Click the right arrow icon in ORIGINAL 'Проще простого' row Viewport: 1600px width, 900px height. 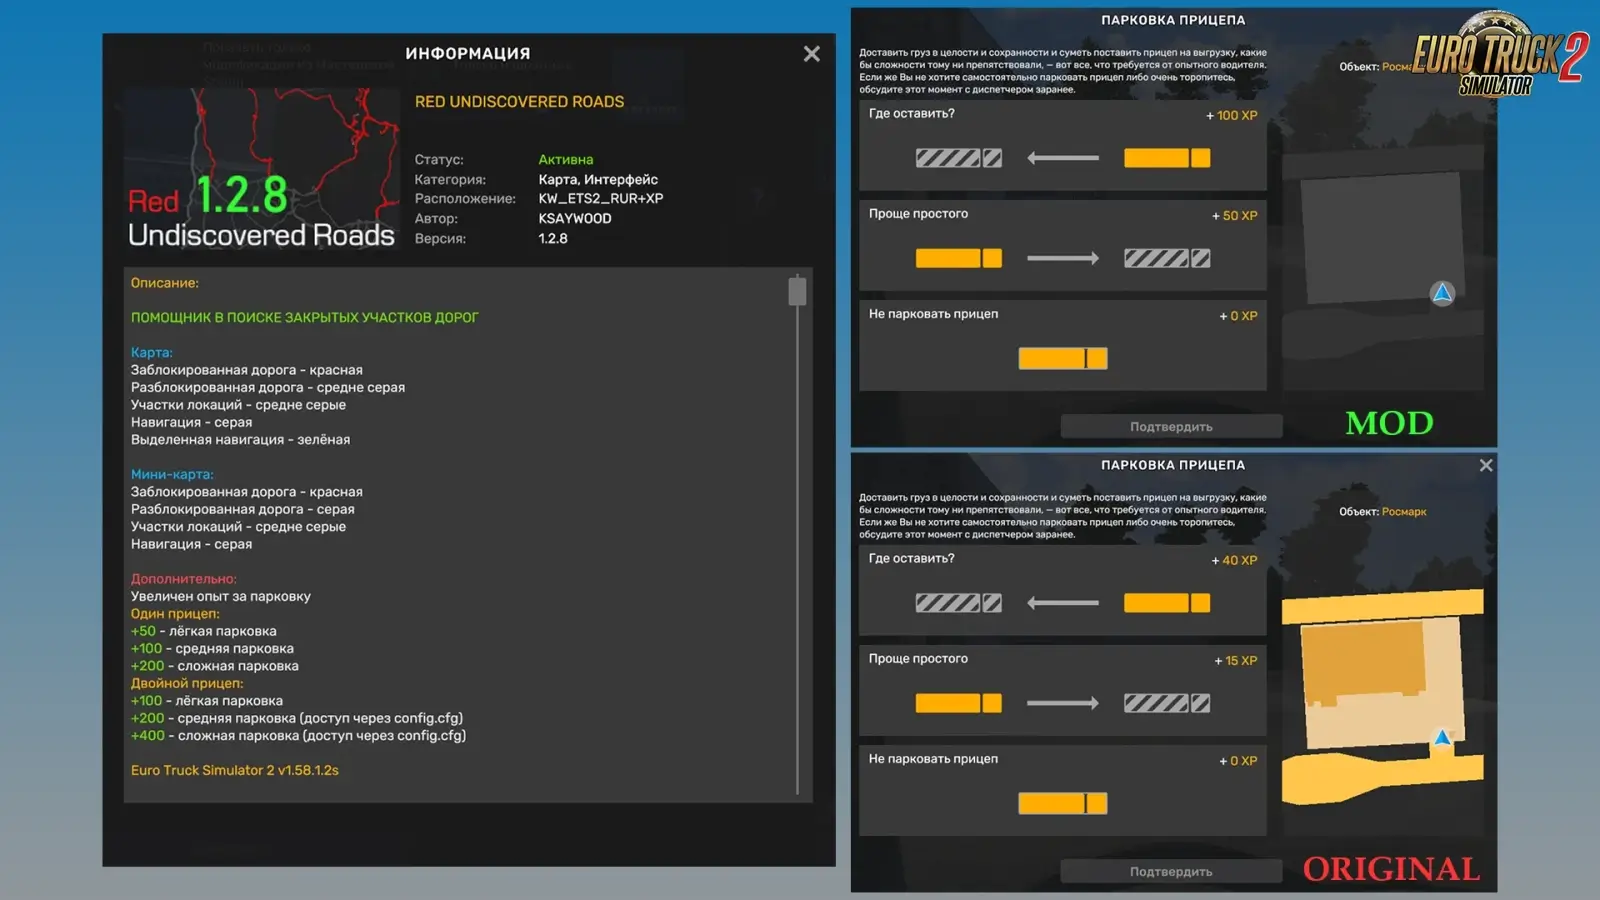tap(1063, 703)
